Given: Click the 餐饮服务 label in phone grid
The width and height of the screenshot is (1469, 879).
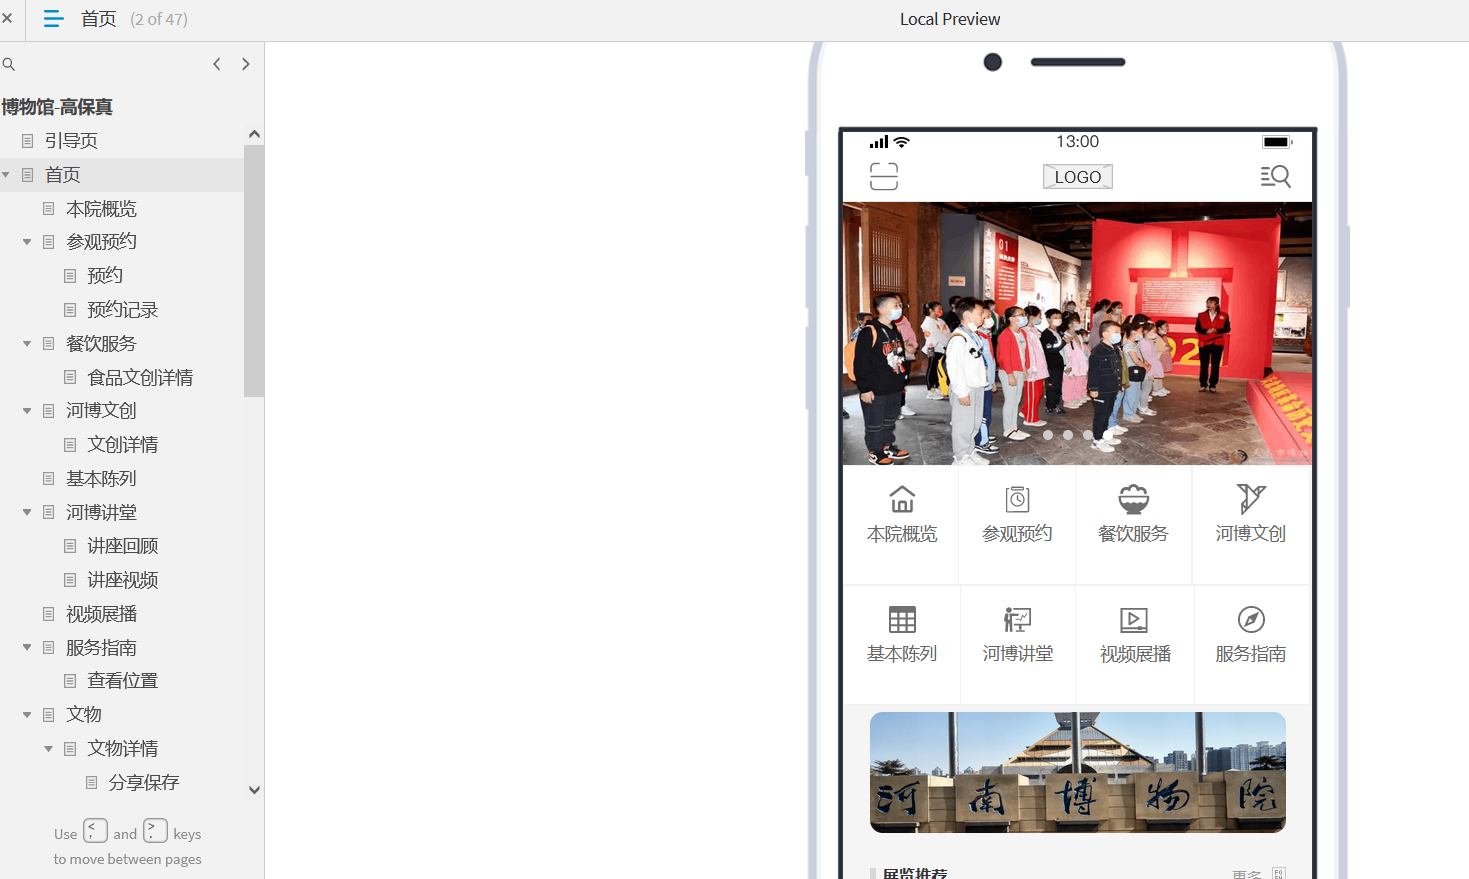Looking at the screenshot, I should (x=1133, y=534).
